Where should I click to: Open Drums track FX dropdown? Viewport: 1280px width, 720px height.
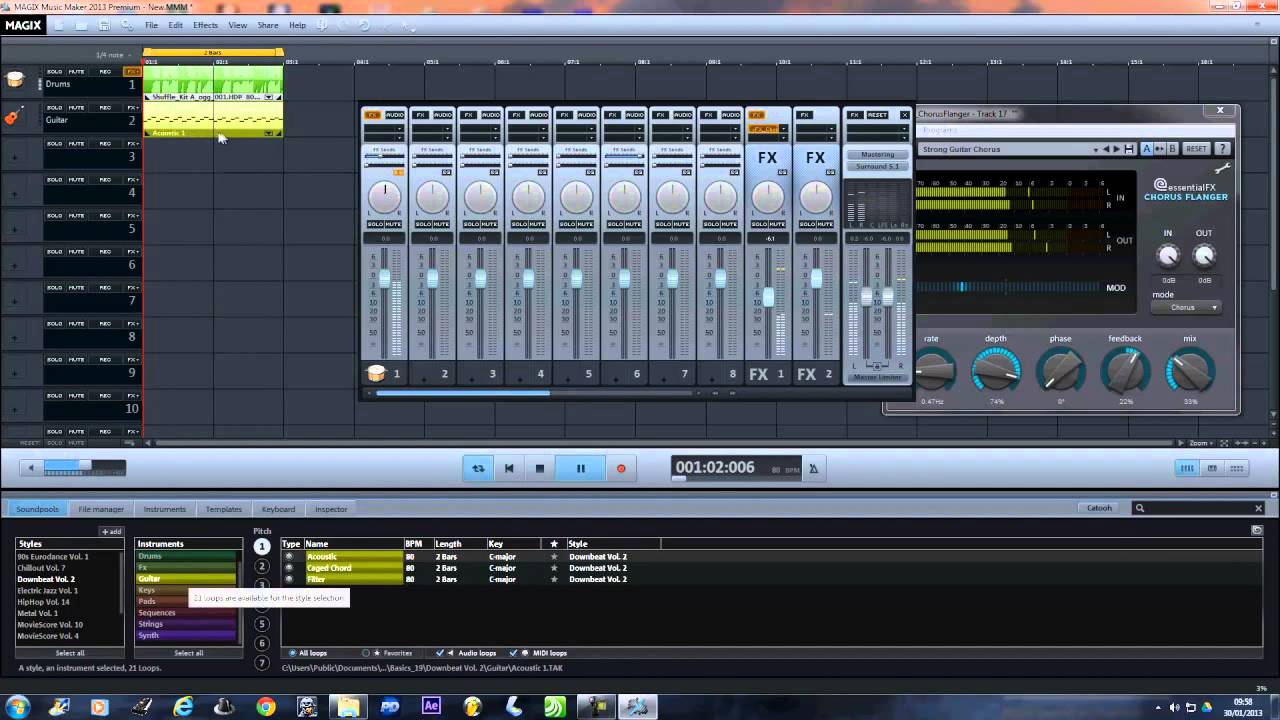132,72
